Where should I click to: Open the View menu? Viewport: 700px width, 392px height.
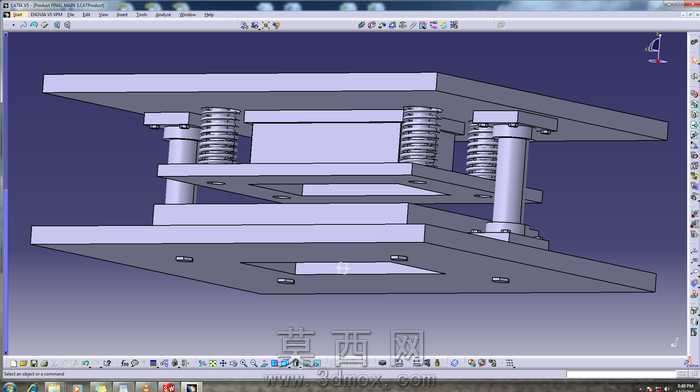(104, 15)
